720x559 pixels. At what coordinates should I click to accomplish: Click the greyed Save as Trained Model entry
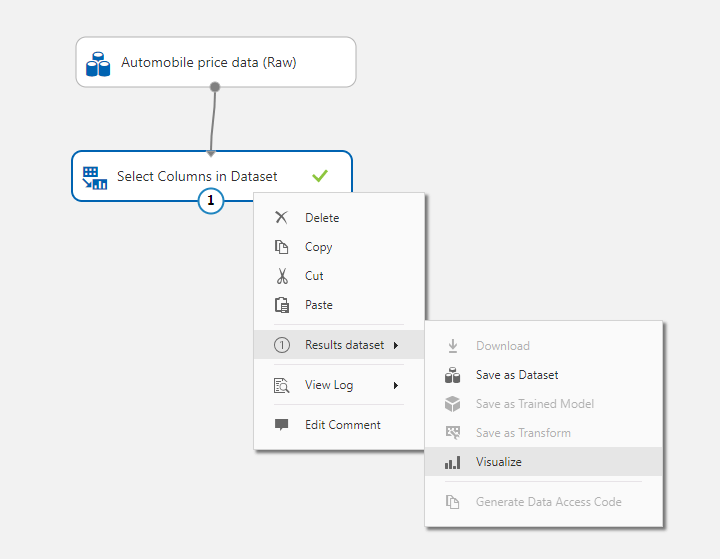(x=544, y=404)
